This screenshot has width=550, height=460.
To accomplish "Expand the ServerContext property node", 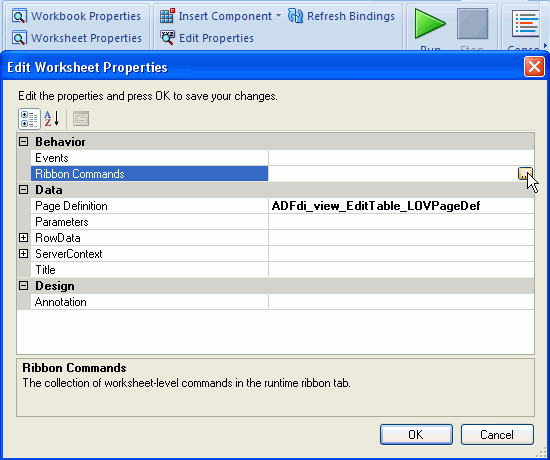I will [x=24, y=254].
